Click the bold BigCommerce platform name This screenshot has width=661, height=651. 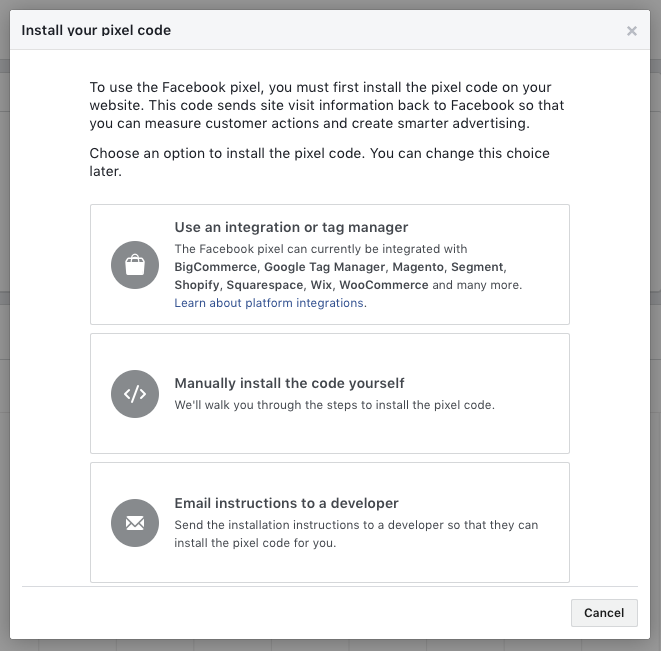217,267
